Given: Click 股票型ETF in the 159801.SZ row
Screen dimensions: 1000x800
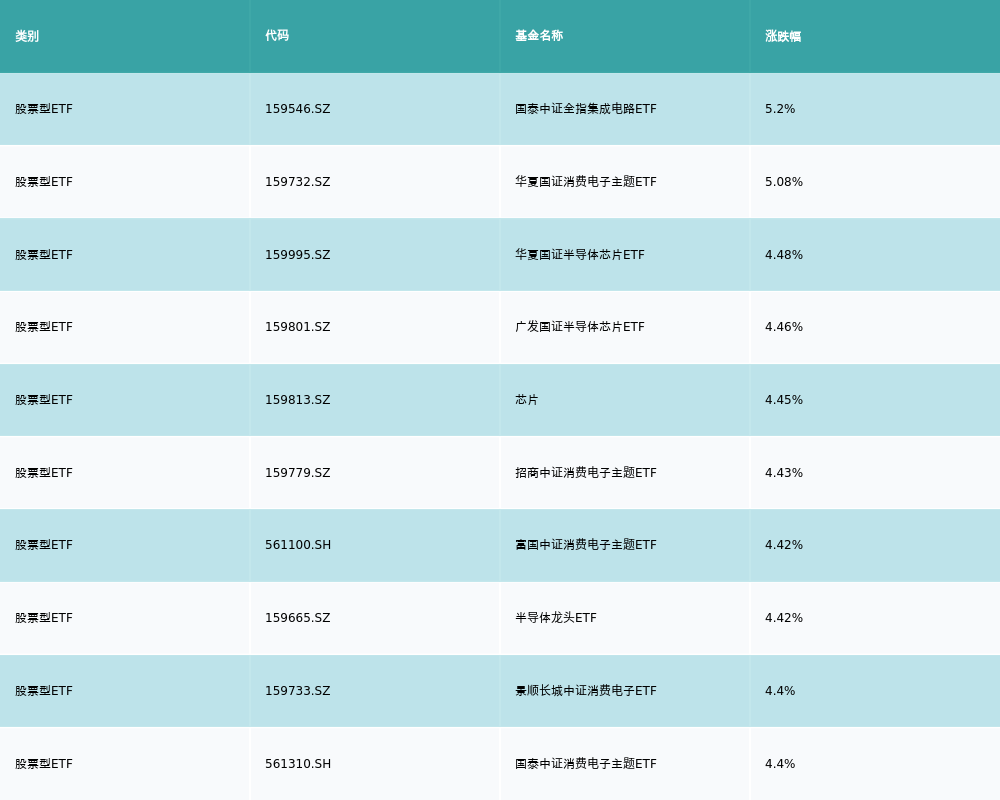Looking at the screenshot, I should point(44,327).
